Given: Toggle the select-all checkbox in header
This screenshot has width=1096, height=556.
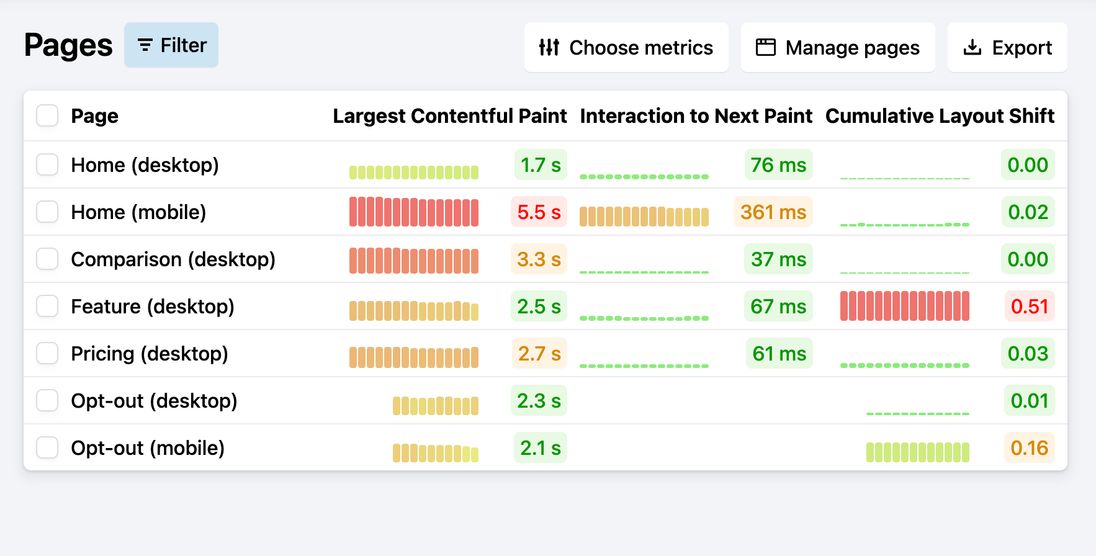Looking at the screenshot, I should point(47,116).
